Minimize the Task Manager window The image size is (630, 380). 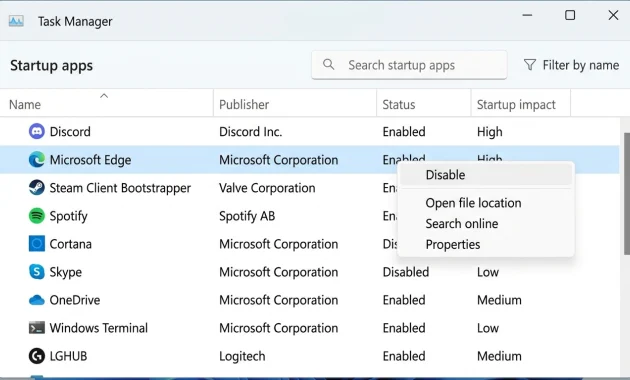pyautogui.click(x=527, y=15)
